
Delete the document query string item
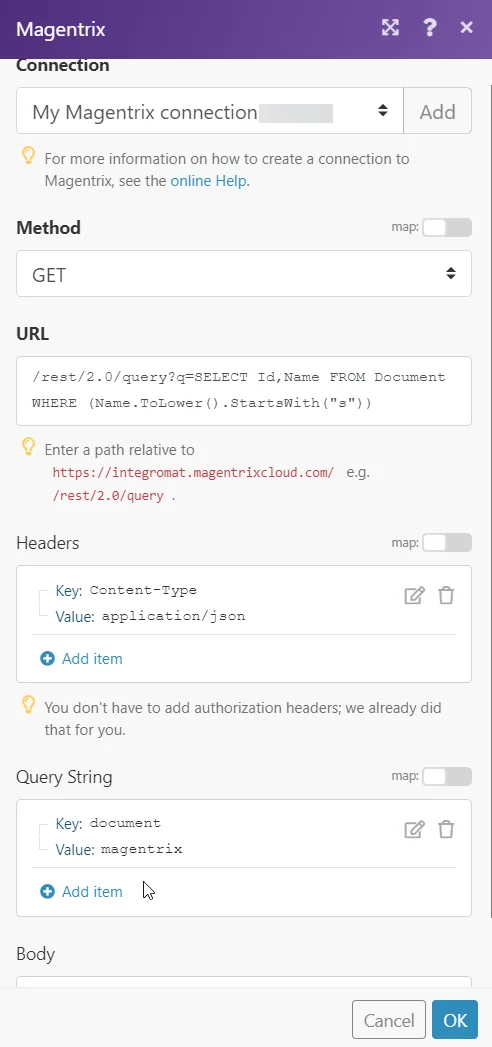point(446,829)
